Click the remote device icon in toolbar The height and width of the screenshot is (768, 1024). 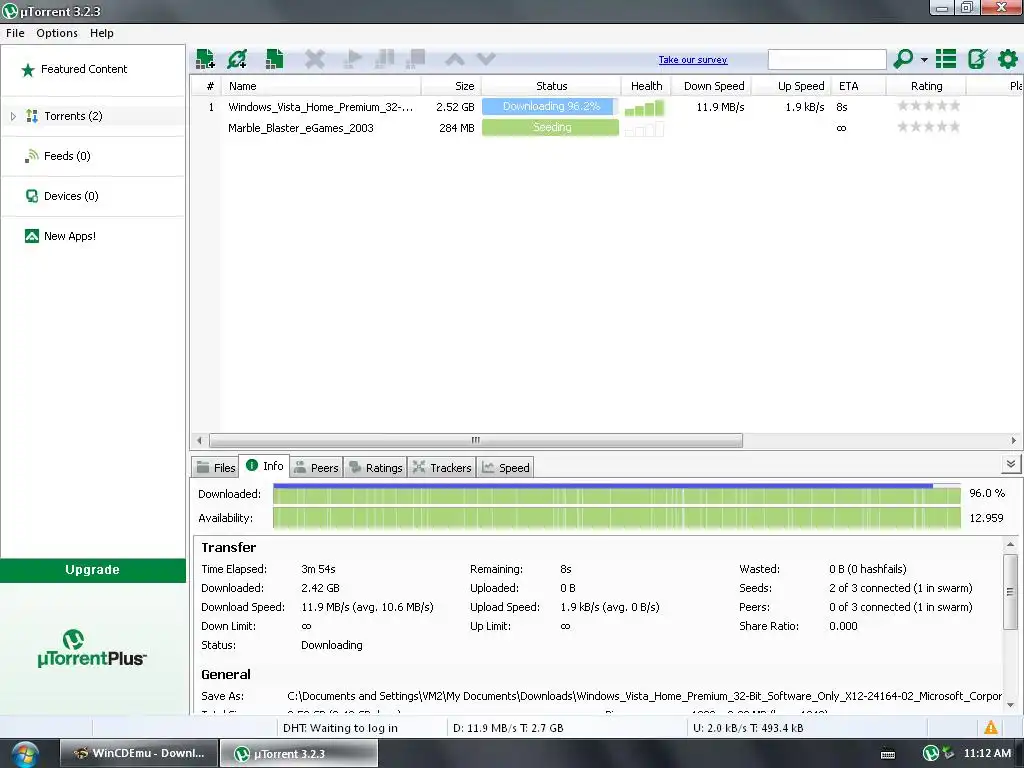[977, 59]
